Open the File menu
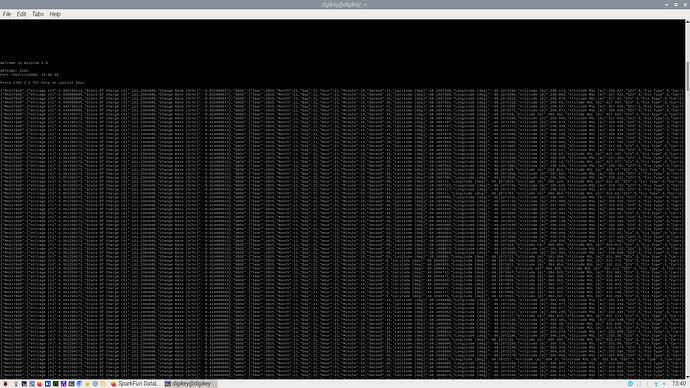690x388 pixels. (7, 14)
